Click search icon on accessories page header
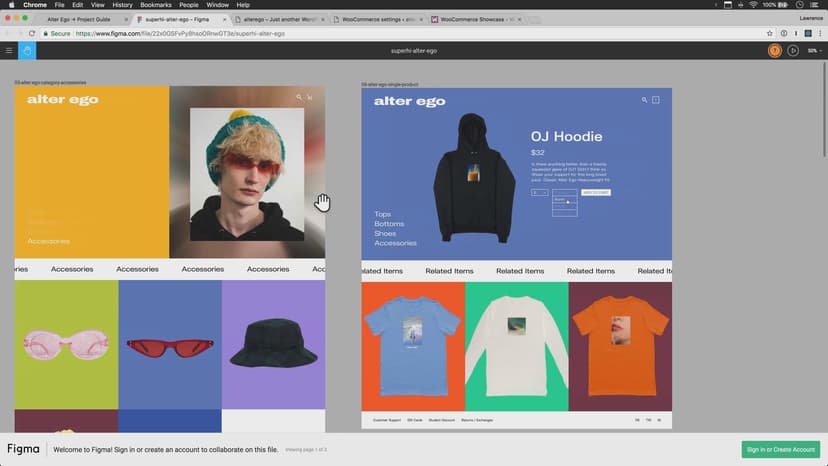828x466 pixels. (x=299, y=97)
